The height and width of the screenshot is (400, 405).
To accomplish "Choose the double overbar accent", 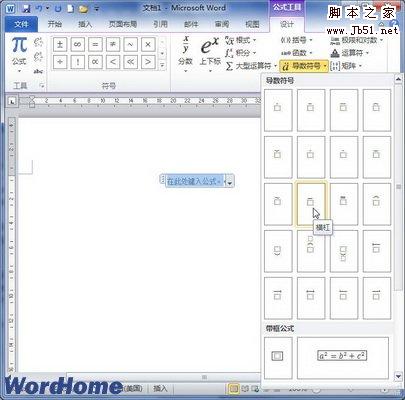I will [x=344, y=204].
